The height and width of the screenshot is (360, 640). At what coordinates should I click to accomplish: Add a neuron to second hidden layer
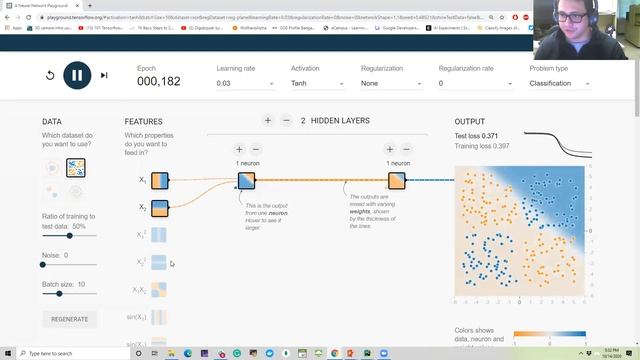(390, 149)
